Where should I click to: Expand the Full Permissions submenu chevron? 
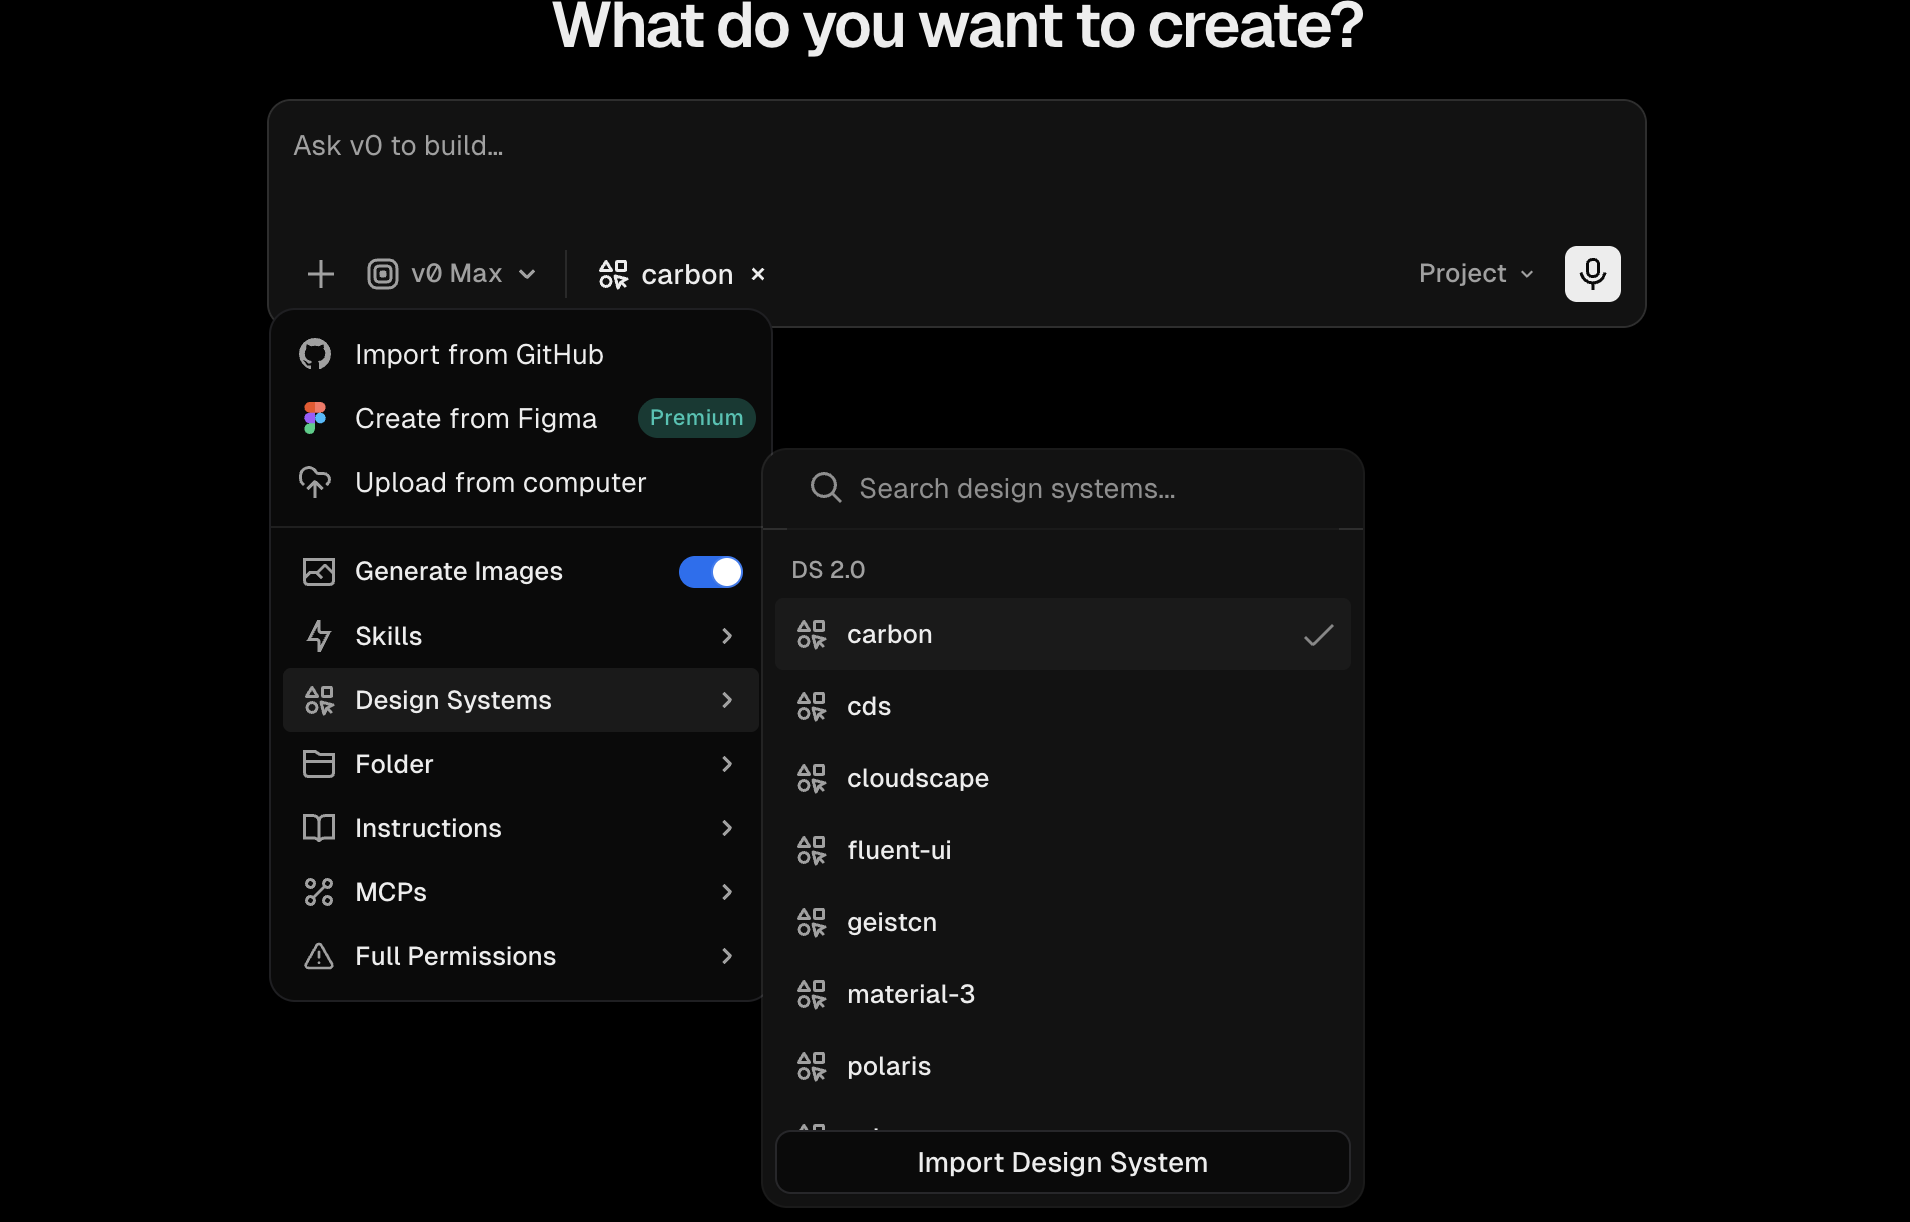point(727,956)
